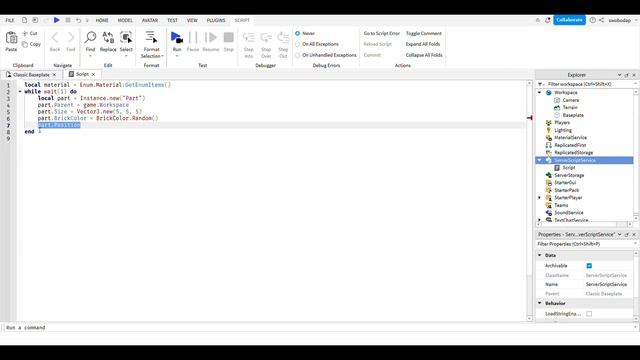Click the Format Selection icon
Viewport: 640px width, 360px height.
151,37
